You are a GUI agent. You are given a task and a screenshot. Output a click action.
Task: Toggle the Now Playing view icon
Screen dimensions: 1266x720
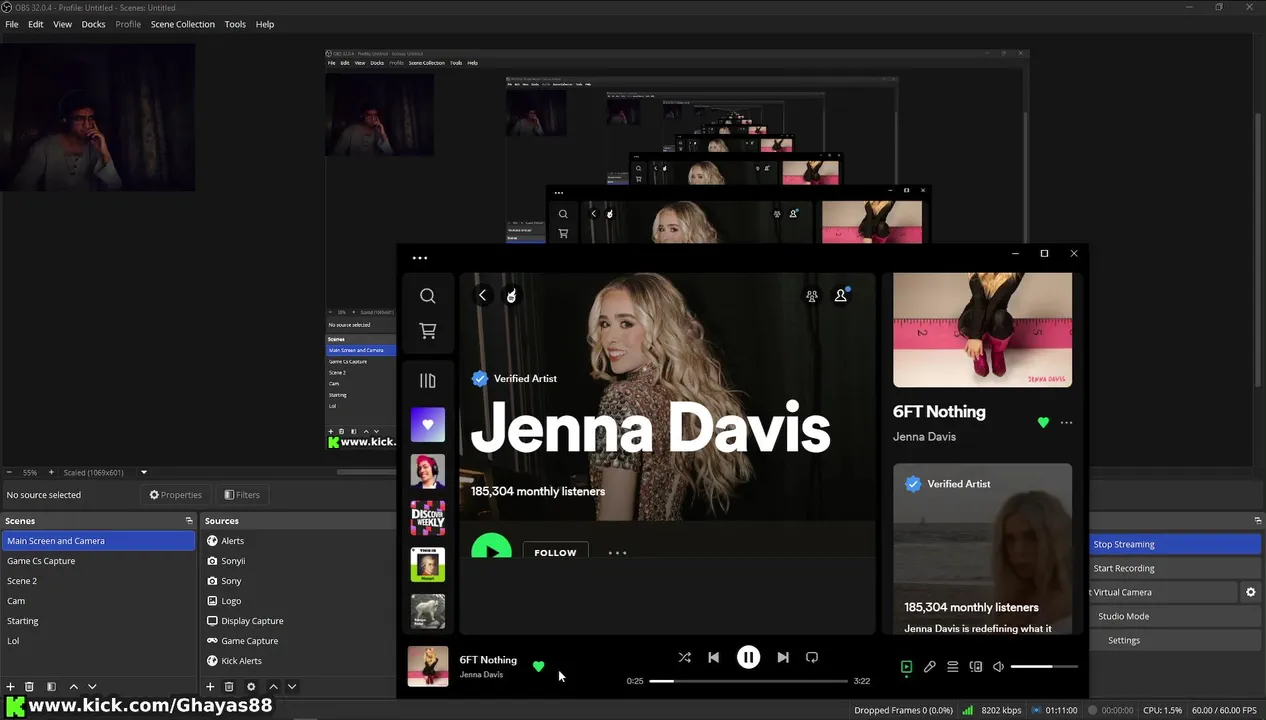click(906, 667)
